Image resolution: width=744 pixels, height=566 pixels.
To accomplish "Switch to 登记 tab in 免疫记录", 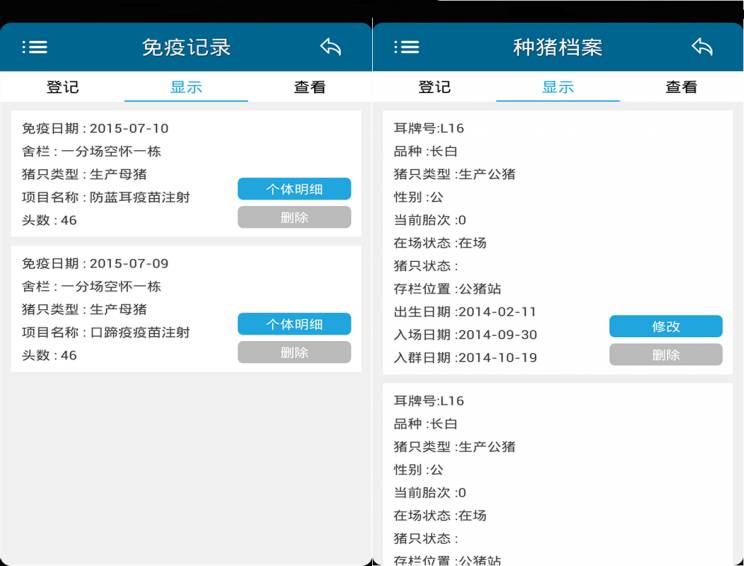I will tap(62, 87).
